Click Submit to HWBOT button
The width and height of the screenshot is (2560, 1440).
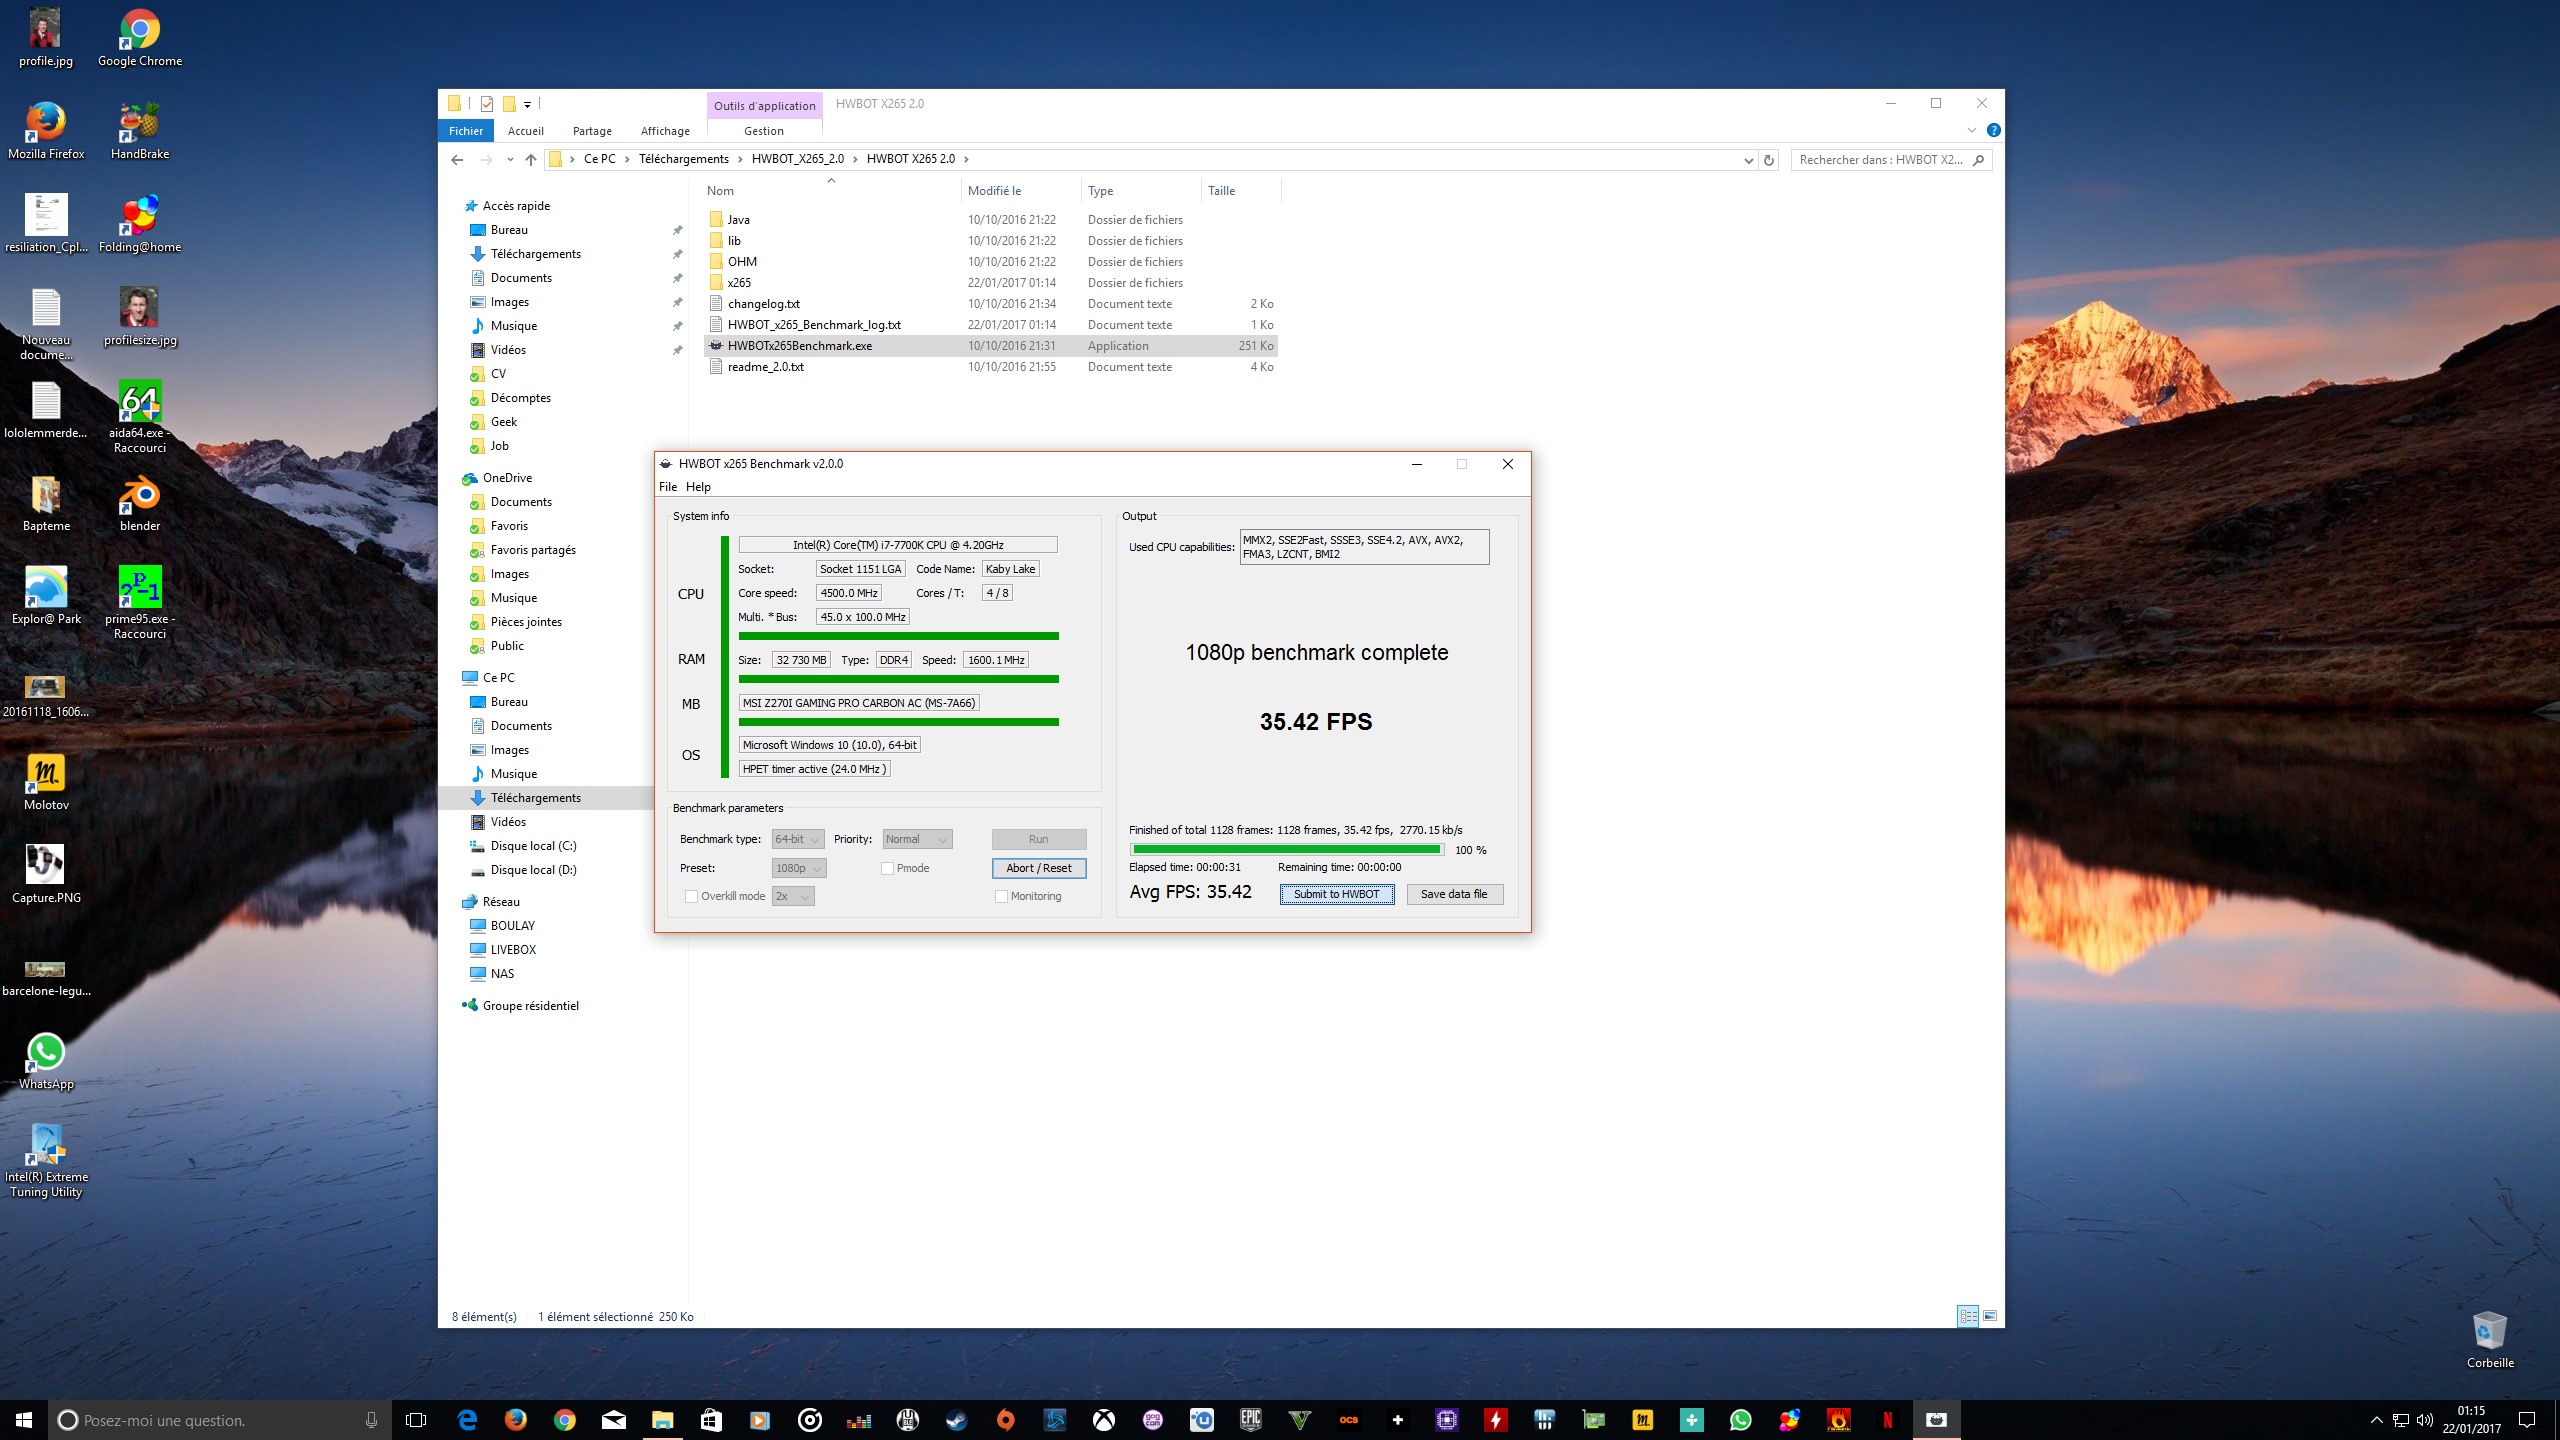coord(1337,894)
